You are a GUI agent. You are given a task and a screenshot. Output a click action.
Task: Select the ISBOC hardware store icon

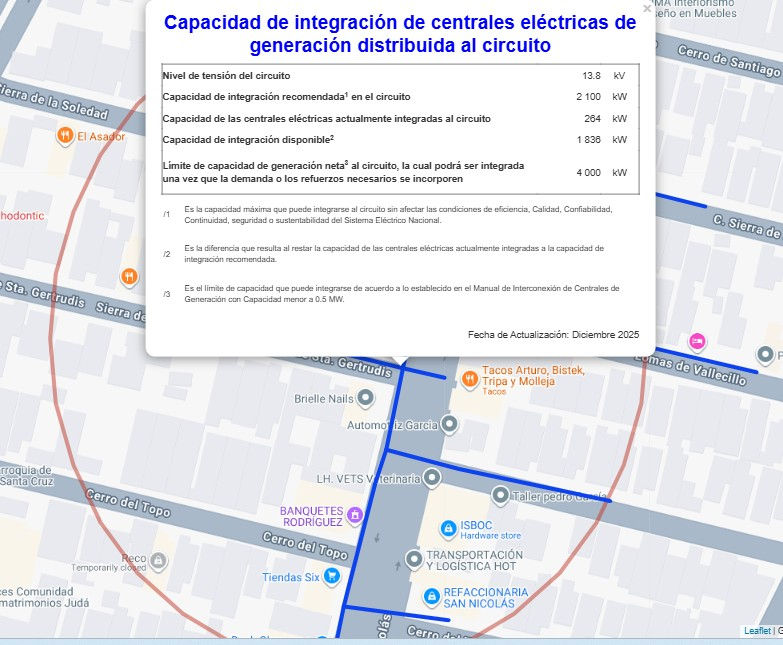tap(448, 529)
